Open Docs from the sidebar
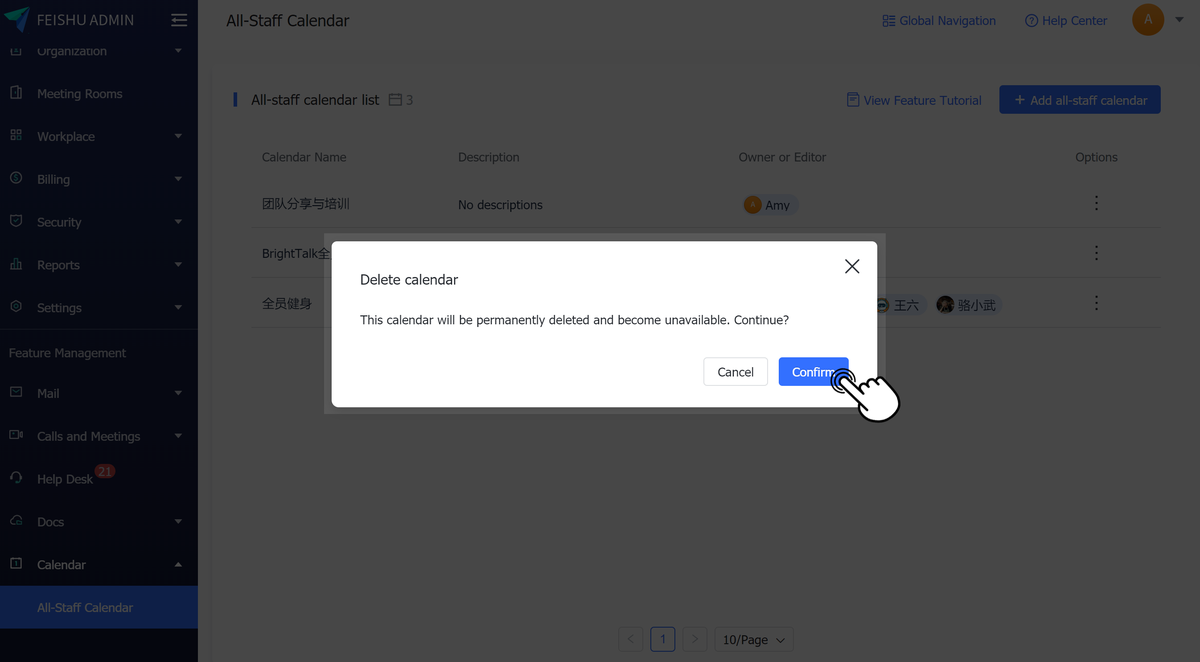The width and height of the screenshot is (1200, 662). coord(52,521)
